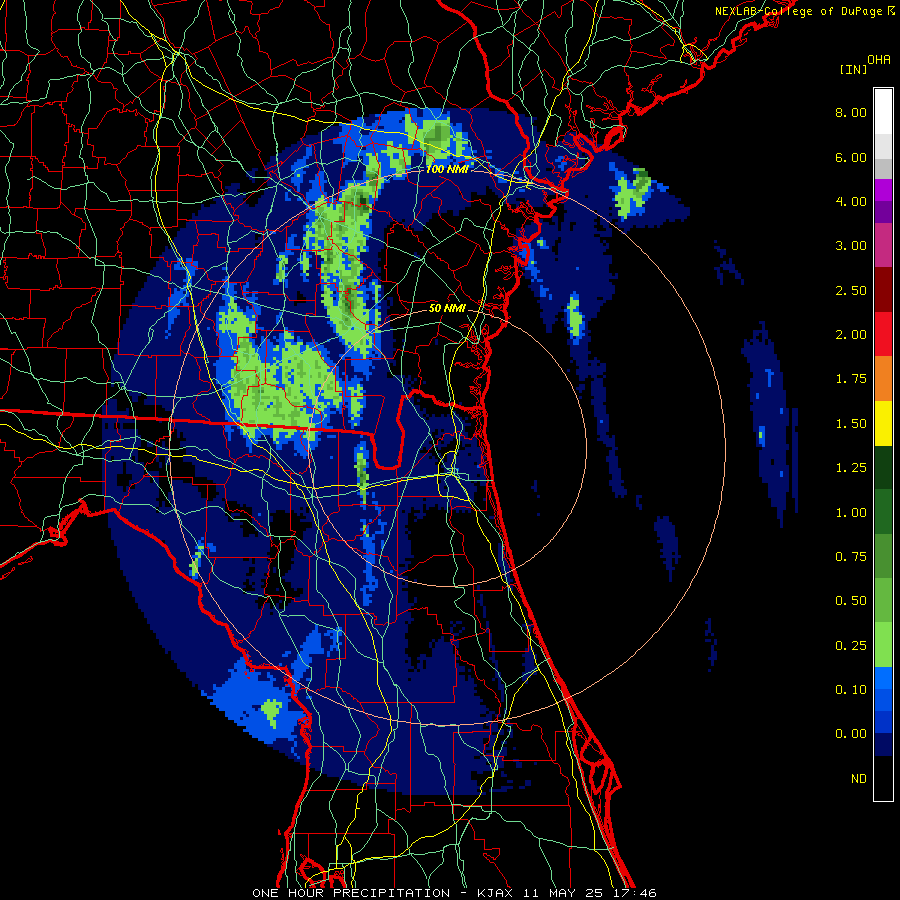Click the ND legend label
The image size is (900, 900).
(x=859, y=779)
